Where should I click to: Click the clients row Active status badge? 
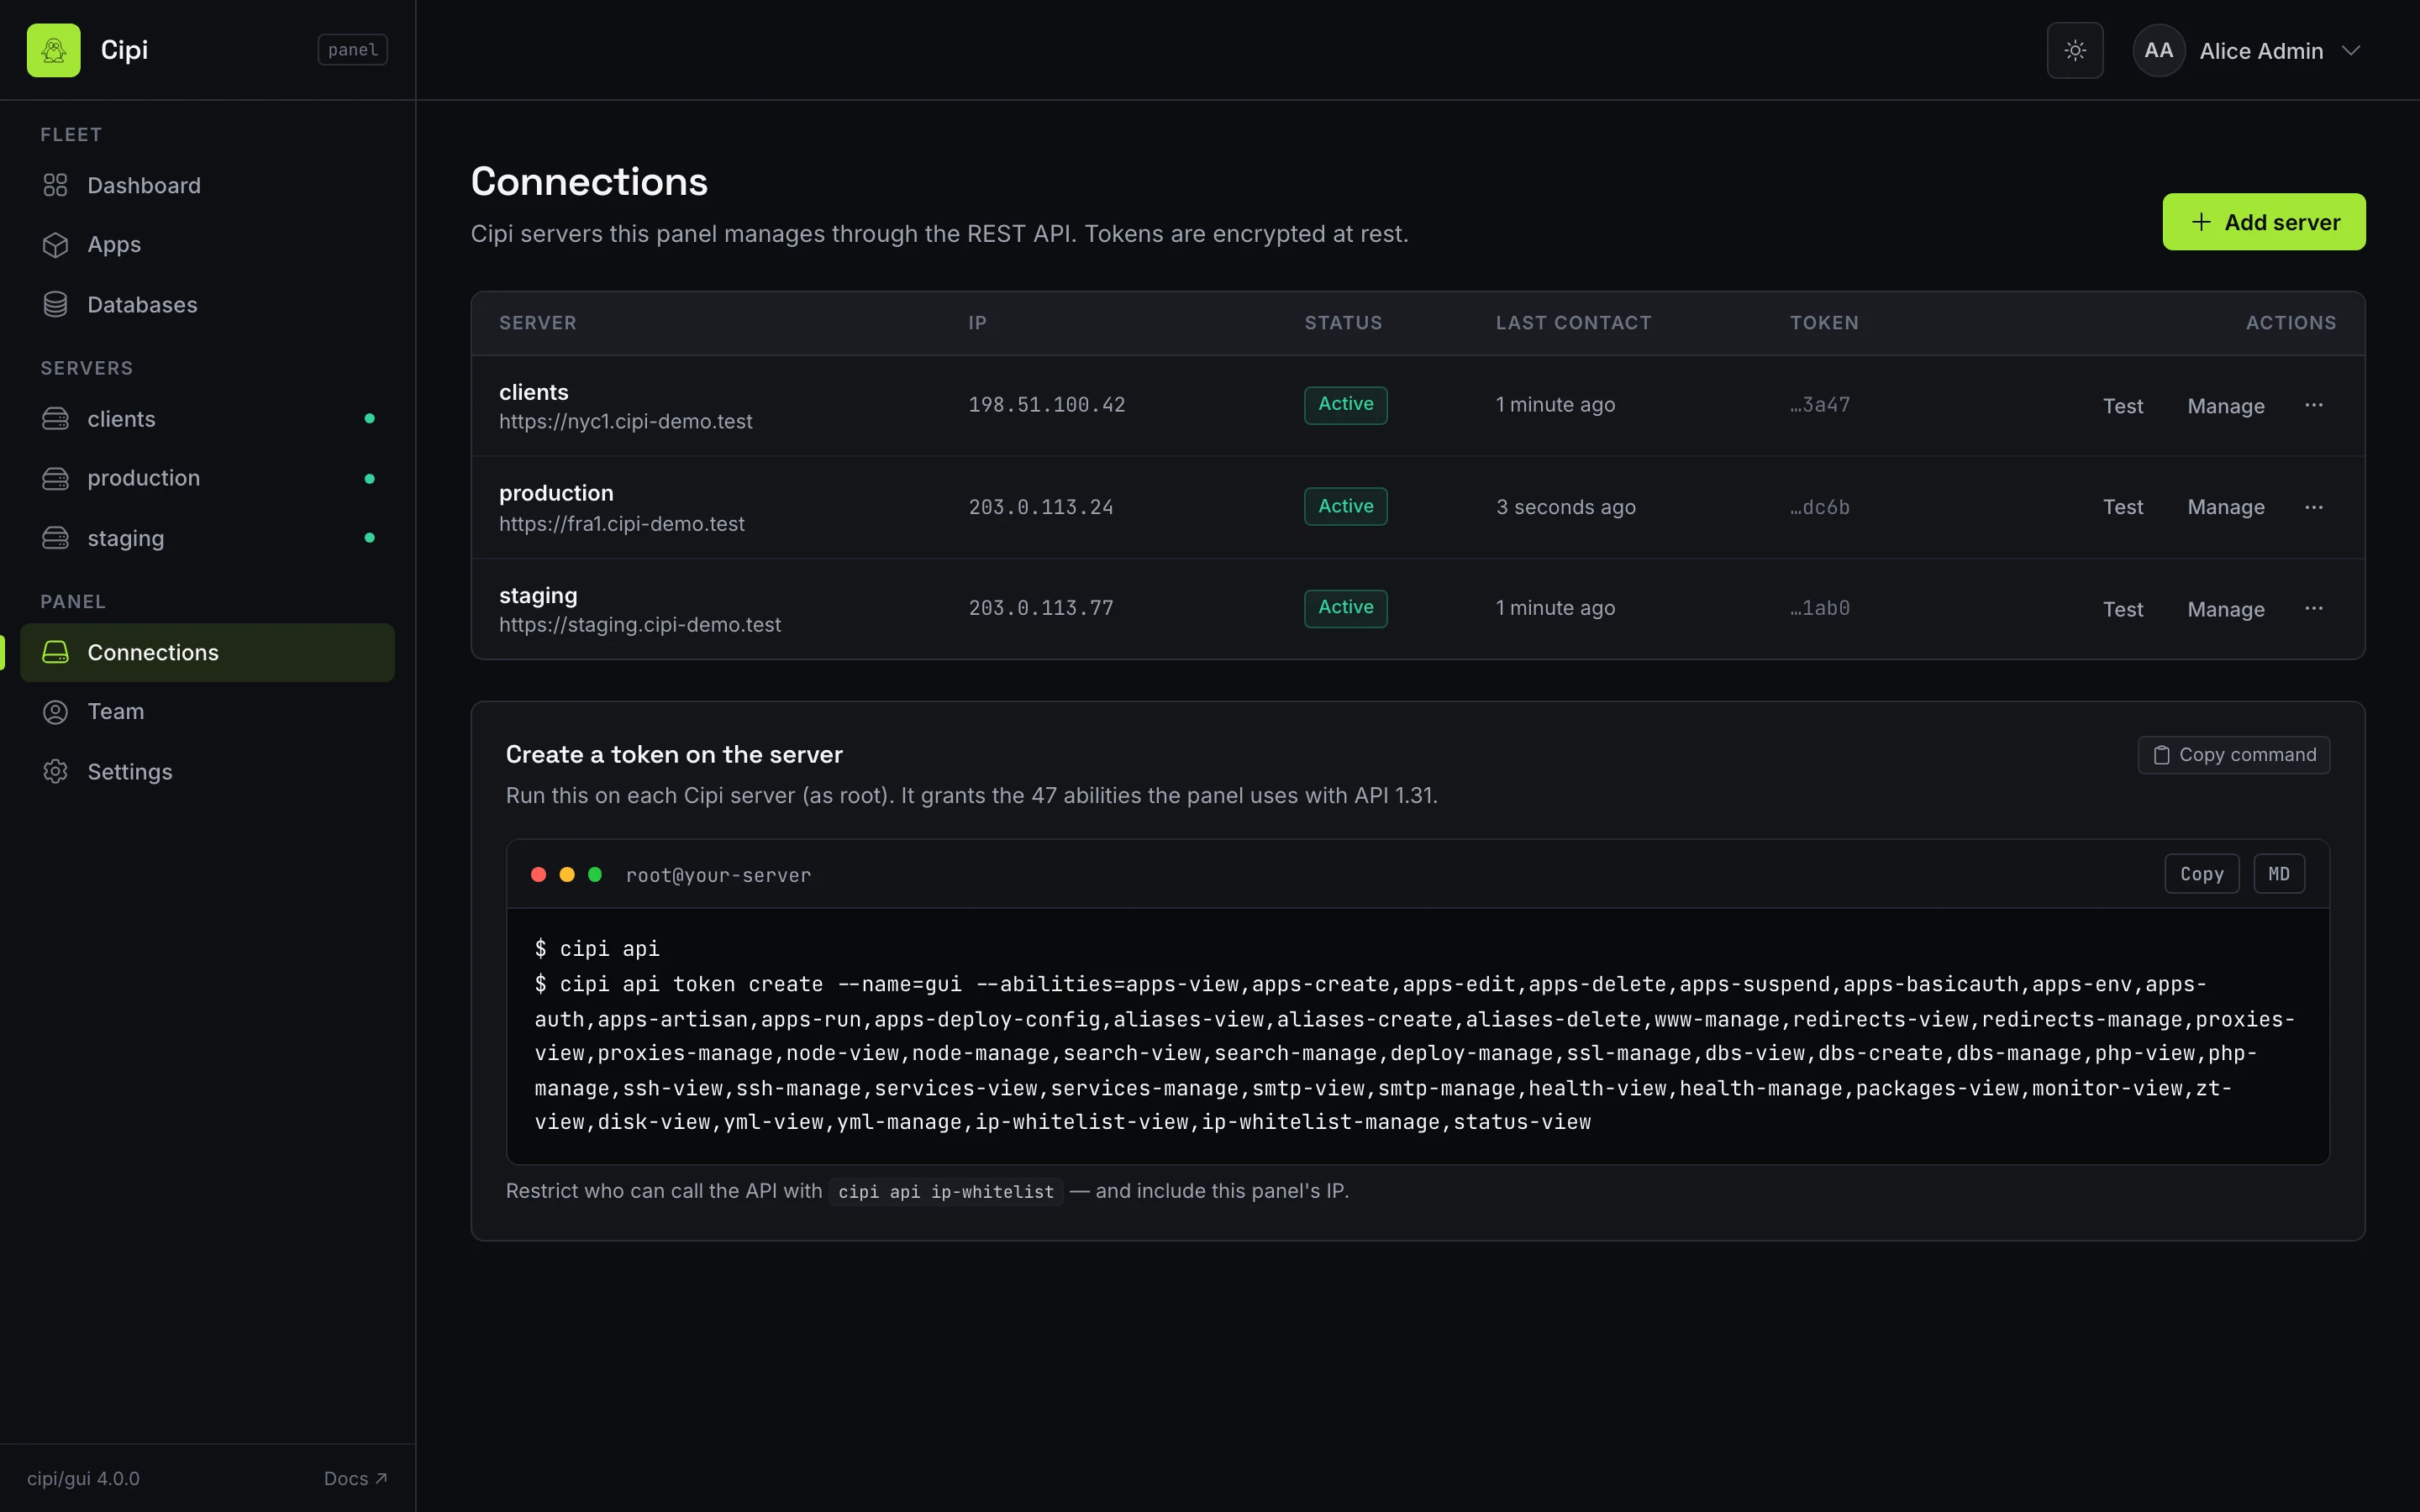click(1345, 405)
